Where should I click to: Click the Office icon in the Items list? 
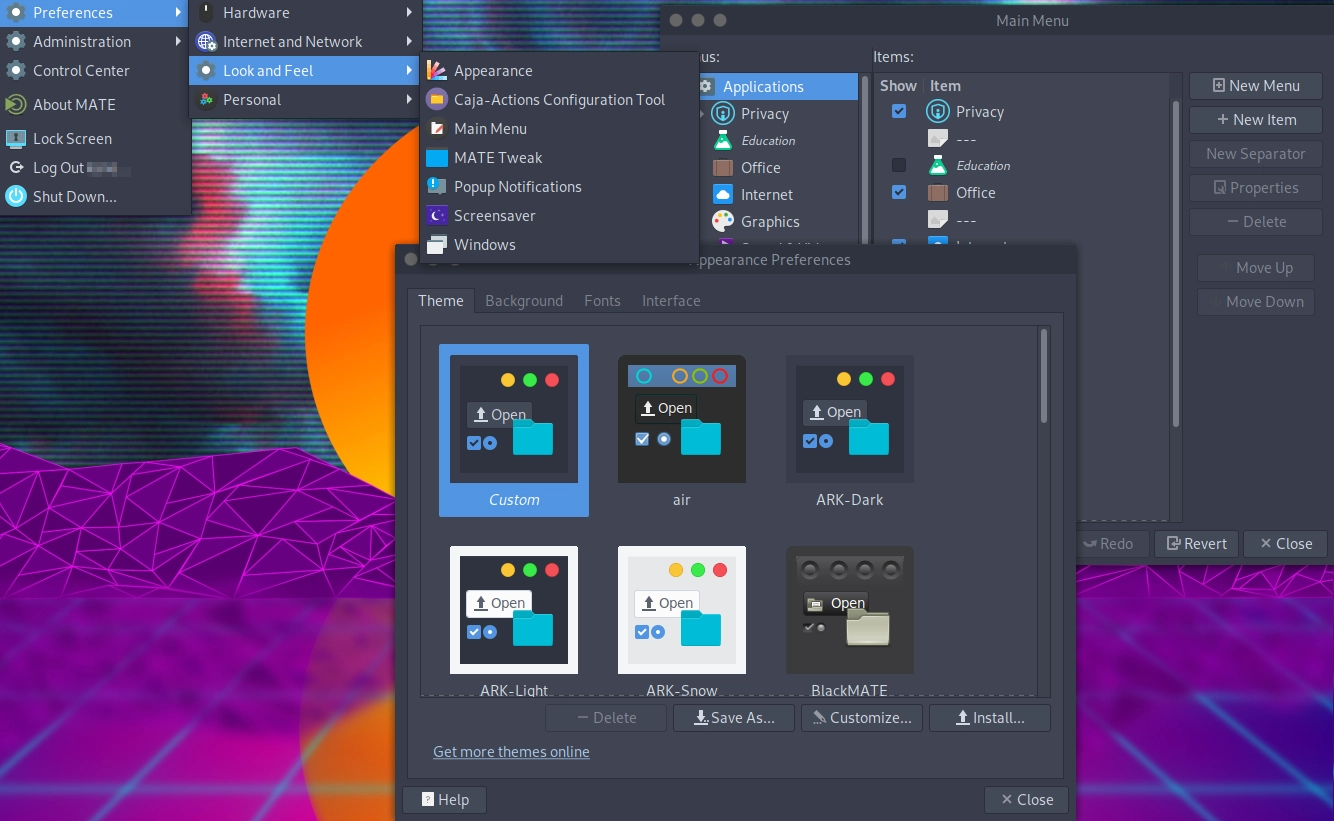(937, 193)
